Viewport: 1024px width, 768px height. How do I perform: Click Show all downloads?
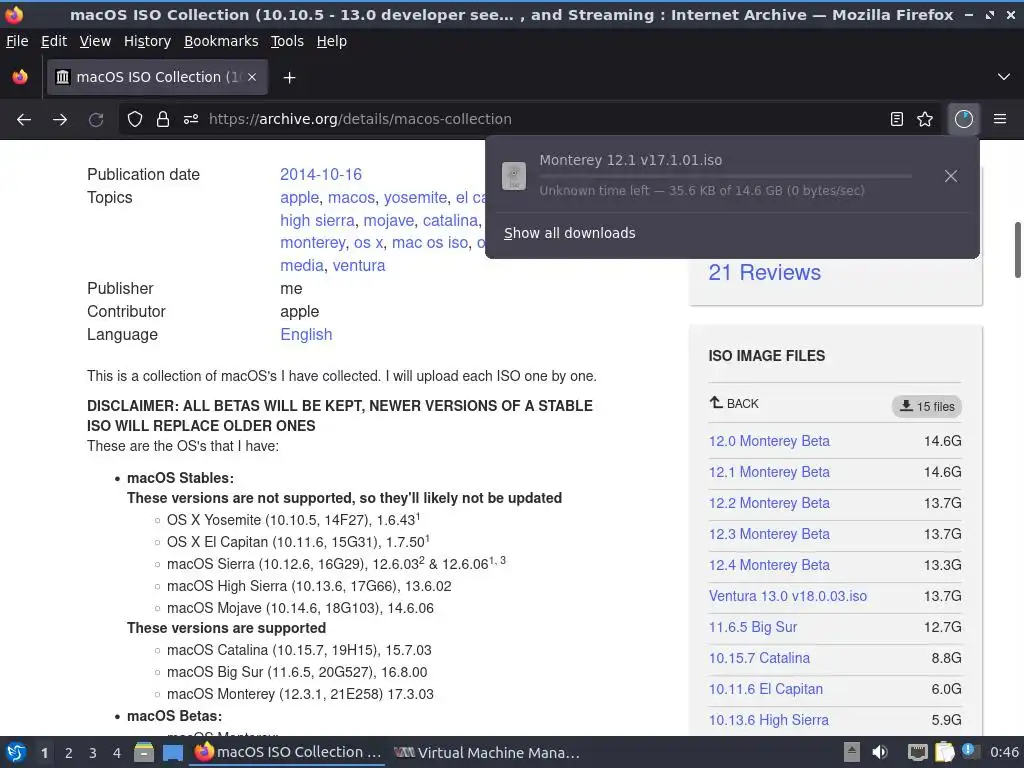pyautogui.click(x=569, y=233)
